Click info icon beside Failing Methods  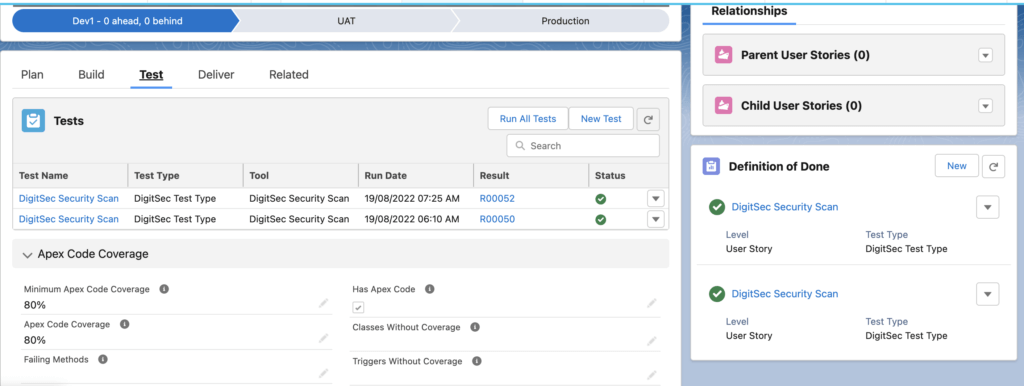(103, 359)
